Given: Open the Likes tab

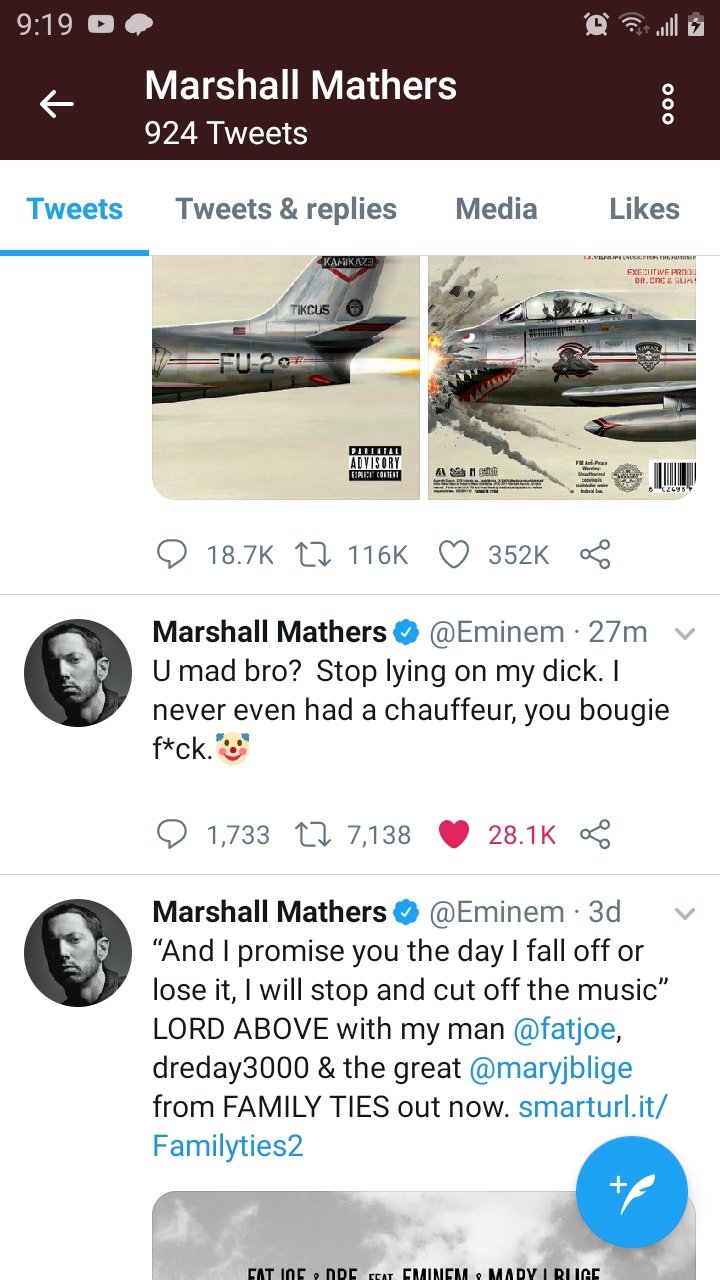Looking at the screenshot, I should pos(644,209).
